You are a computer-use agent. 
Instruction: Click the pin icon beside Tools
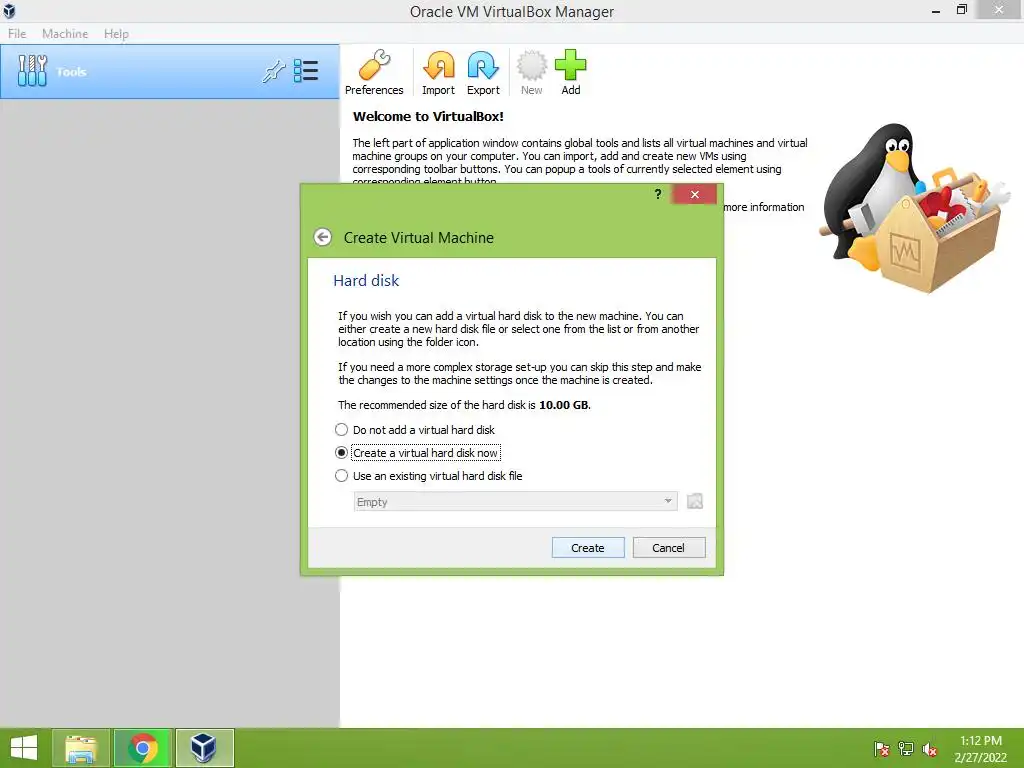coord(274,71)
